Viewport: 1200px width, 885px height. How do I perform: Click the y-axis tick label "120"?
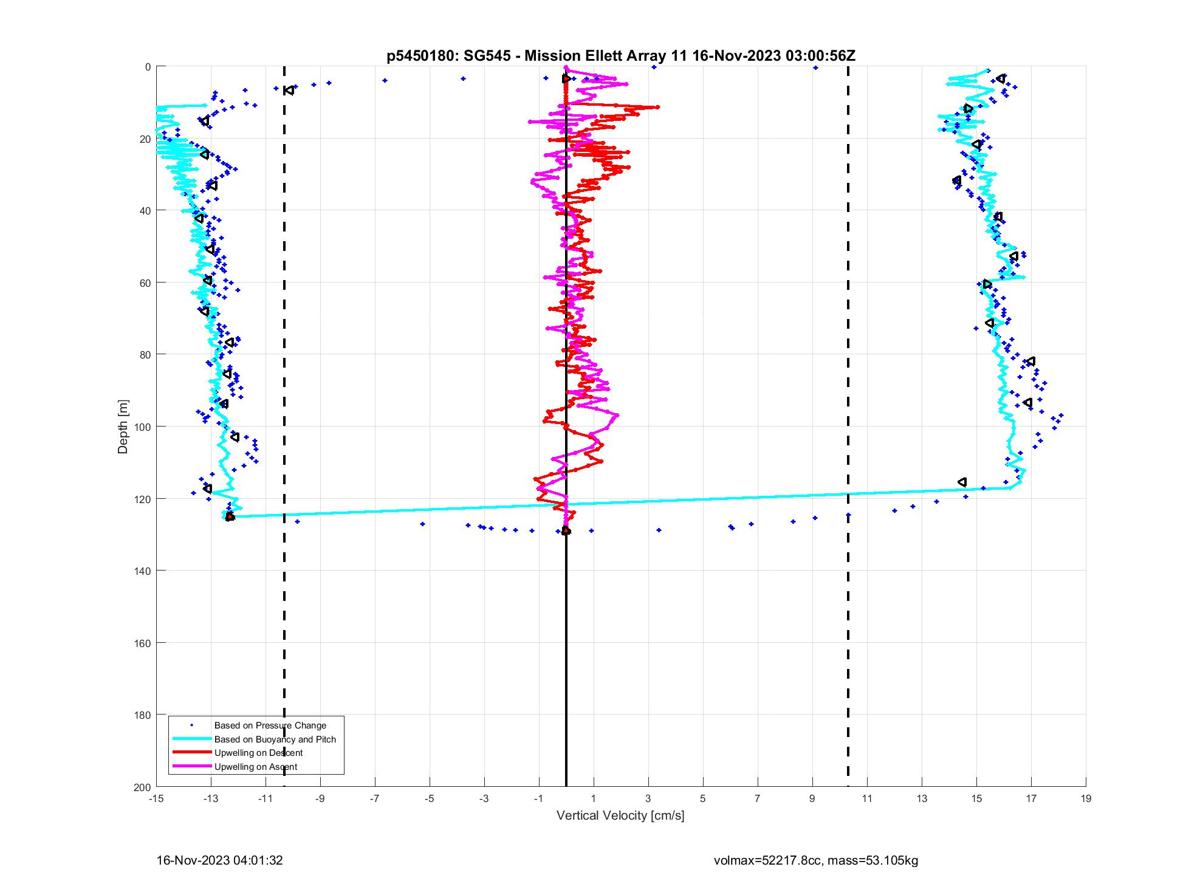tap(141, 499)
